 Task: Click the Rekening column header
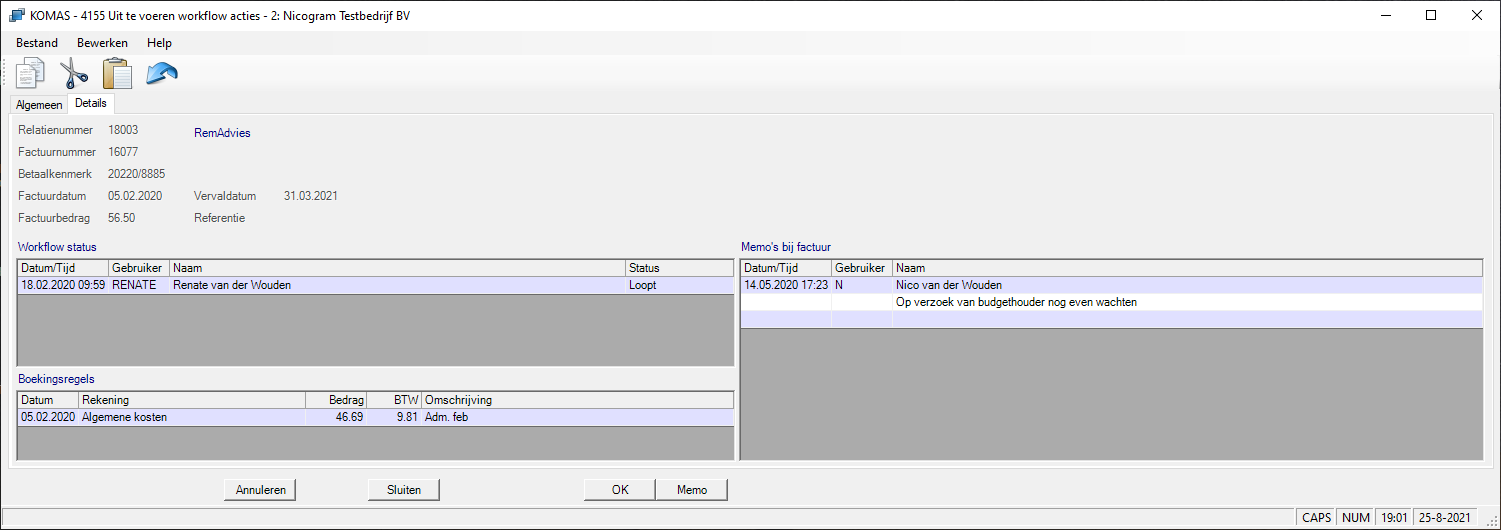[x=191, y=400]
